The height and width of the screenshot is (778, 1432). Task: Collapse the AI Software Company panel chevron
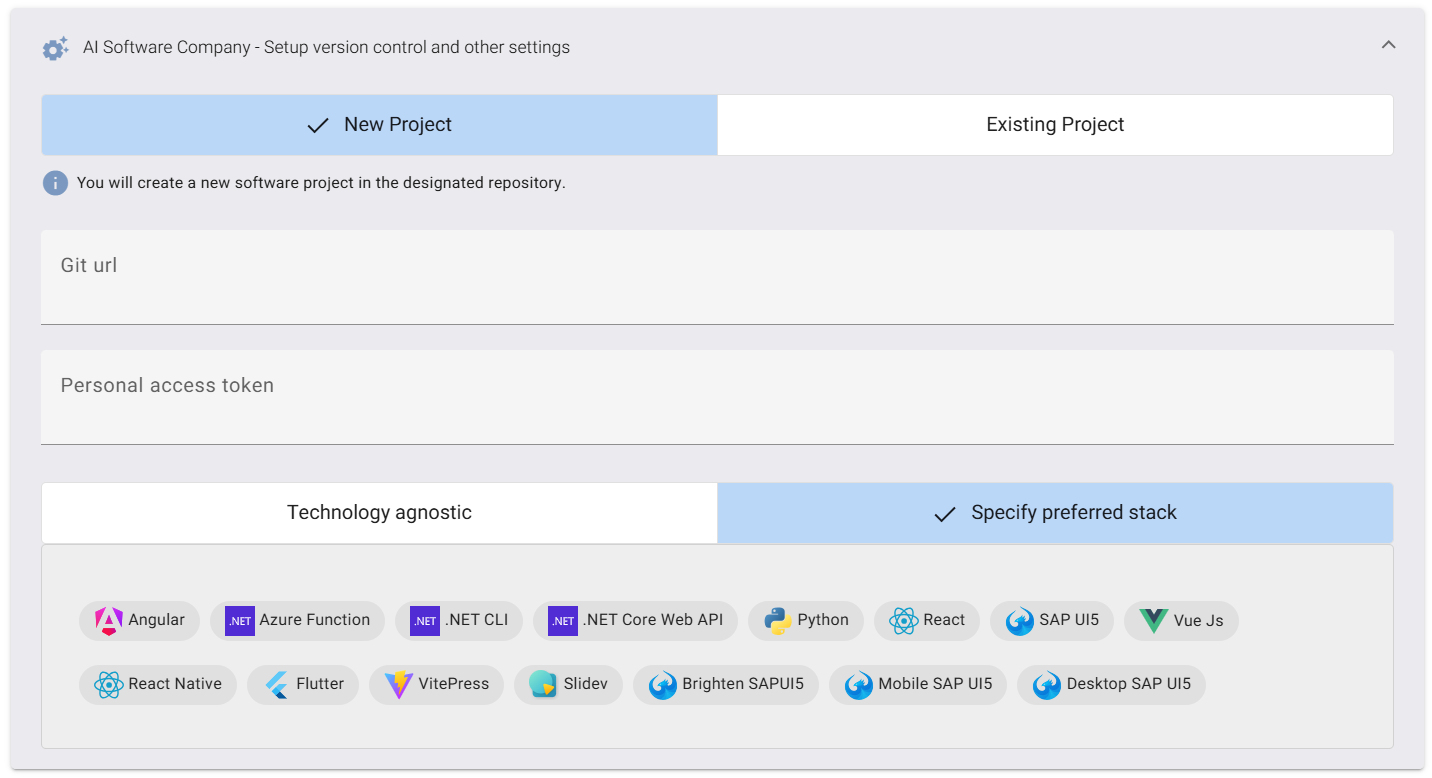(x=1388, y=45)
